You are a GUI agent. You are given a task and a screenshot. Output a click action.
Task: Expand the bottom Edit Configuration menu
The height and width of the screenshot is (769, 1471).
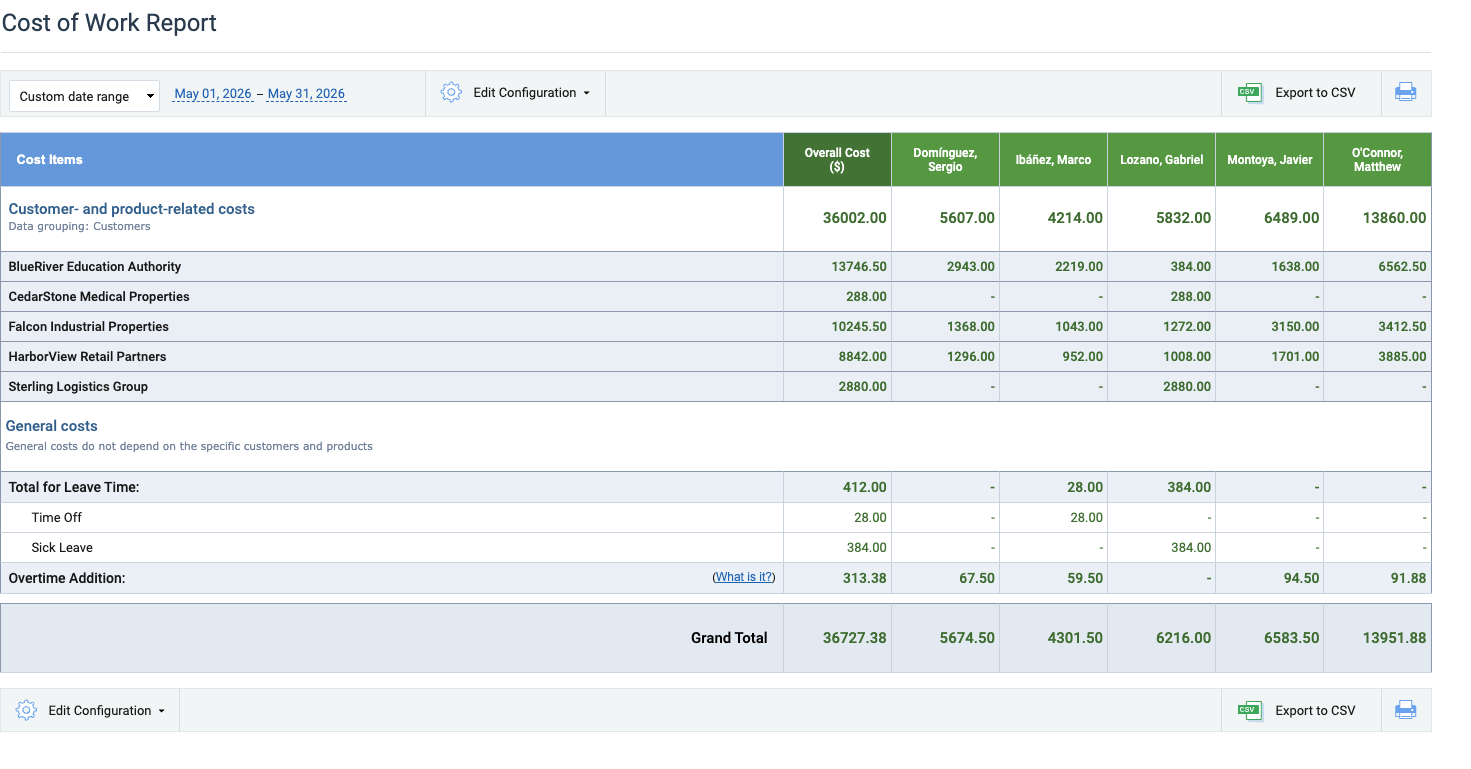tap(90, 711)
